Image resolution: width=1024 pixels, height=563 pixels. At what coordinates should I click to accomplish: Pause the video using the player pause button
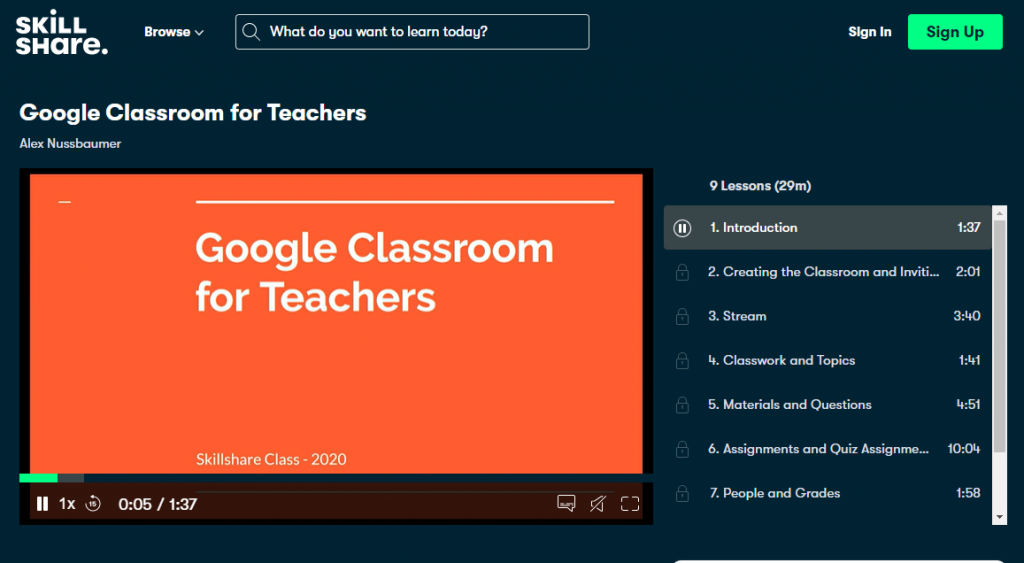click(42, 504)
